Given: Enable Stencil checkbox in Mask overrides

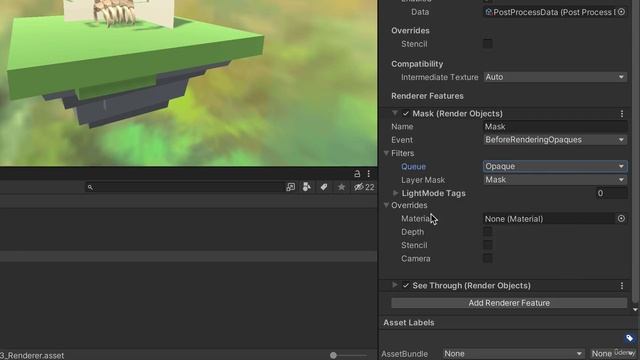Looking at the screenshot, I should pos(488,245).
